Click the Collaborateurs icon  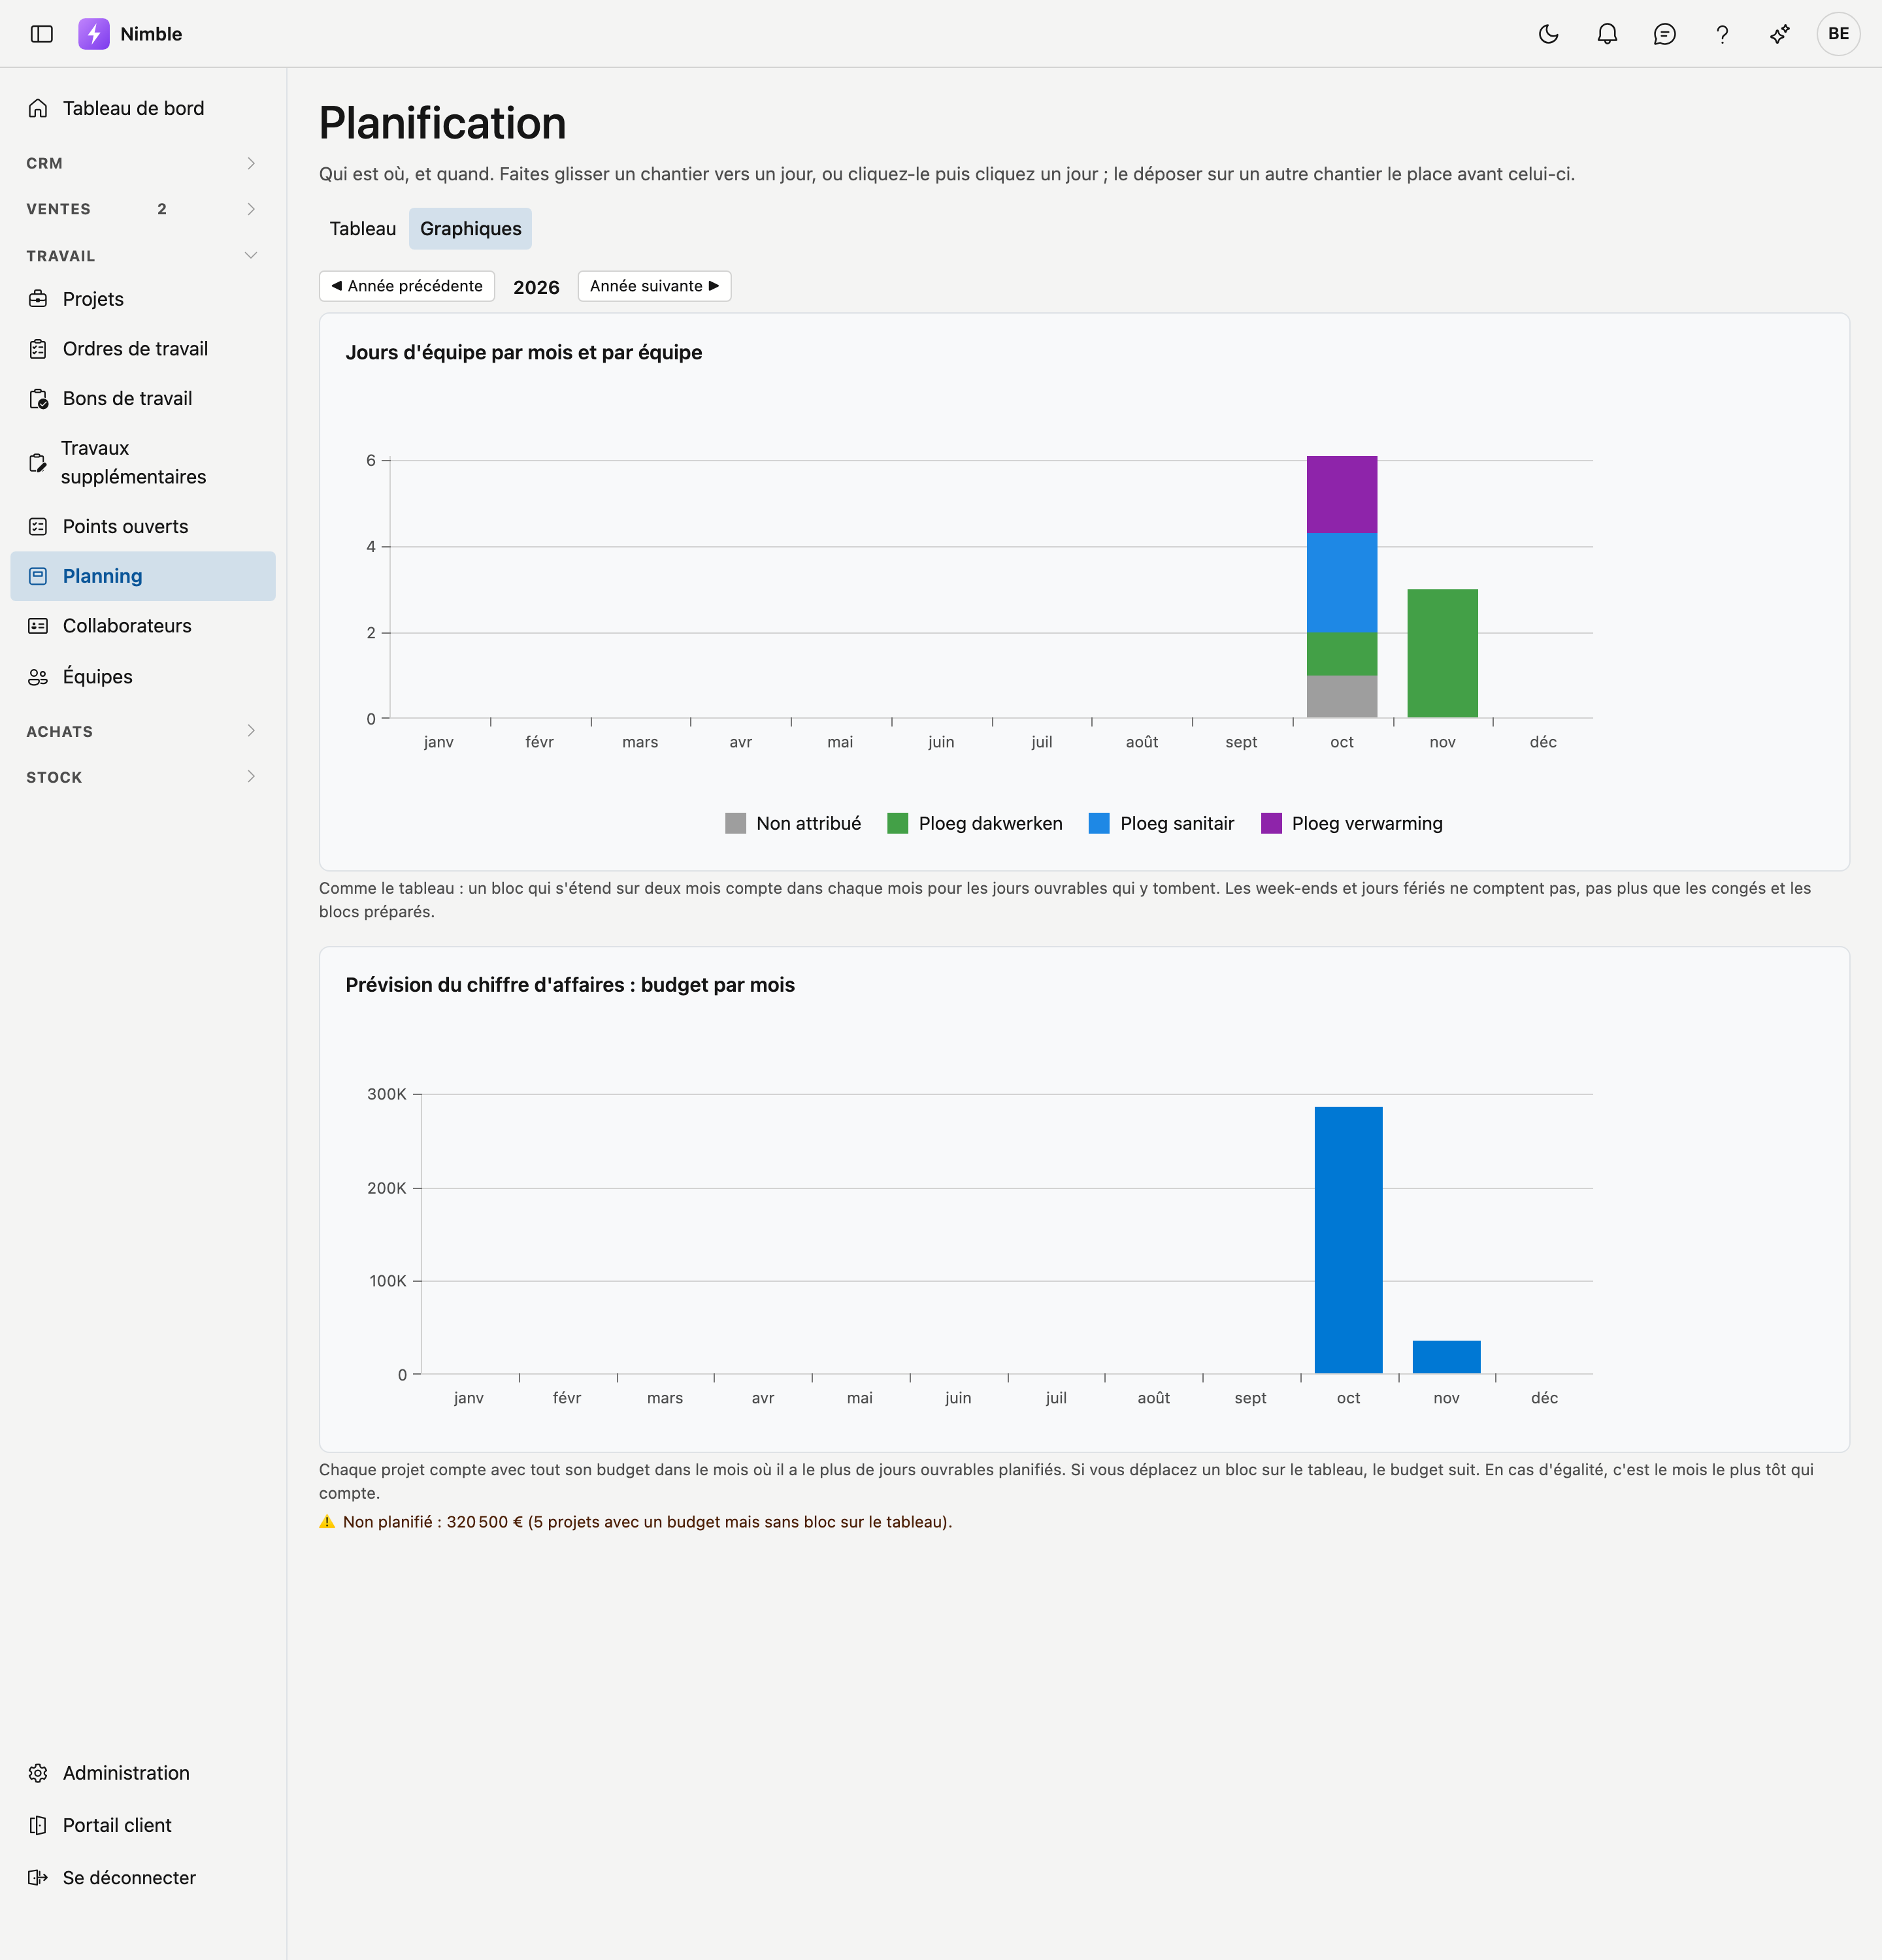[38, 626]
